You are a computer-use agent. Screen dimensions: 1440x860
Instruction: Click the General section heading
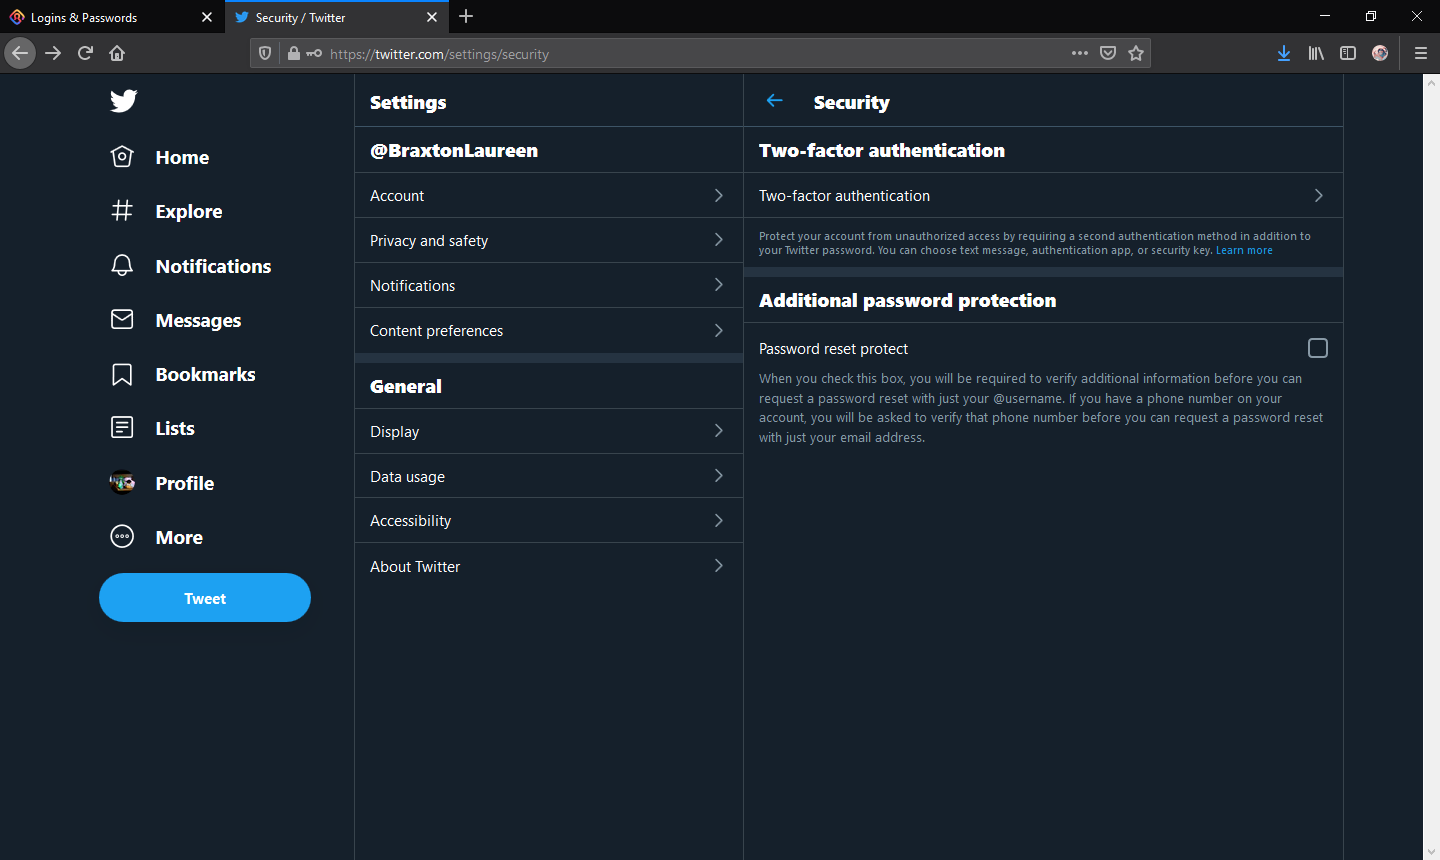(x=406, y=386)
